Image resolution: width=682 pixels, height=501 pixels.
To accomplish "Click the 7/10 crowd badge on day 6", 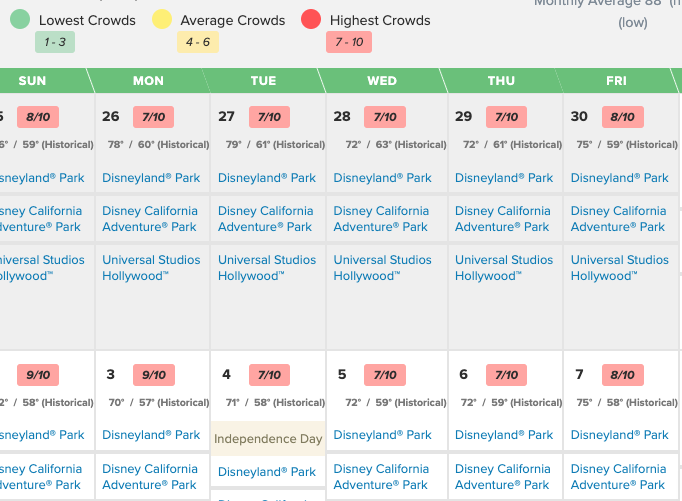I will tap(506, 375).
